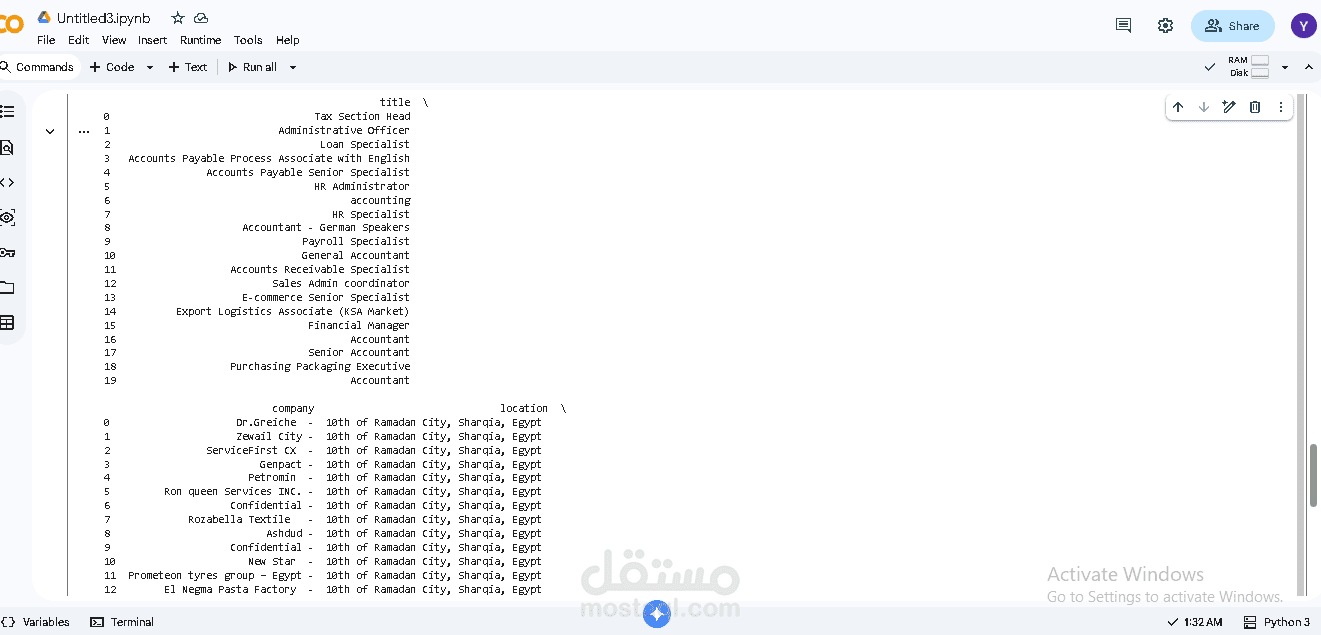Edit the cell with the Gemini magic pencil
This screenshot has height=635, width=1321.
(1229, 106)
